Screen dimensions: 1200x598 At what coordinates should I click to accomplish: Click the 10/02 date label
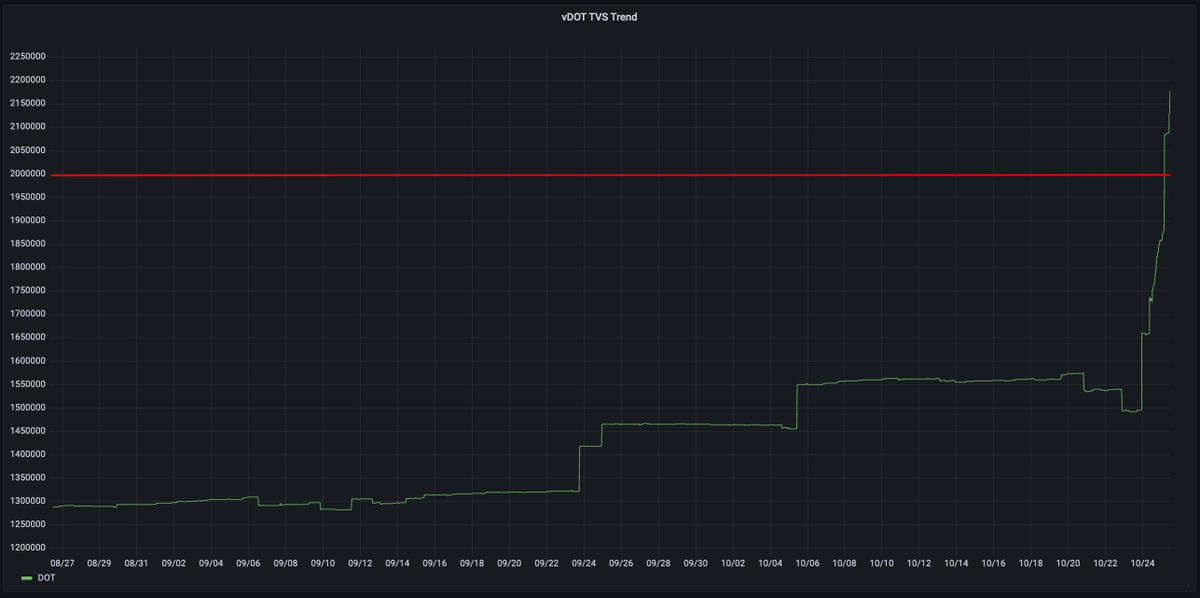coord(733,563)
